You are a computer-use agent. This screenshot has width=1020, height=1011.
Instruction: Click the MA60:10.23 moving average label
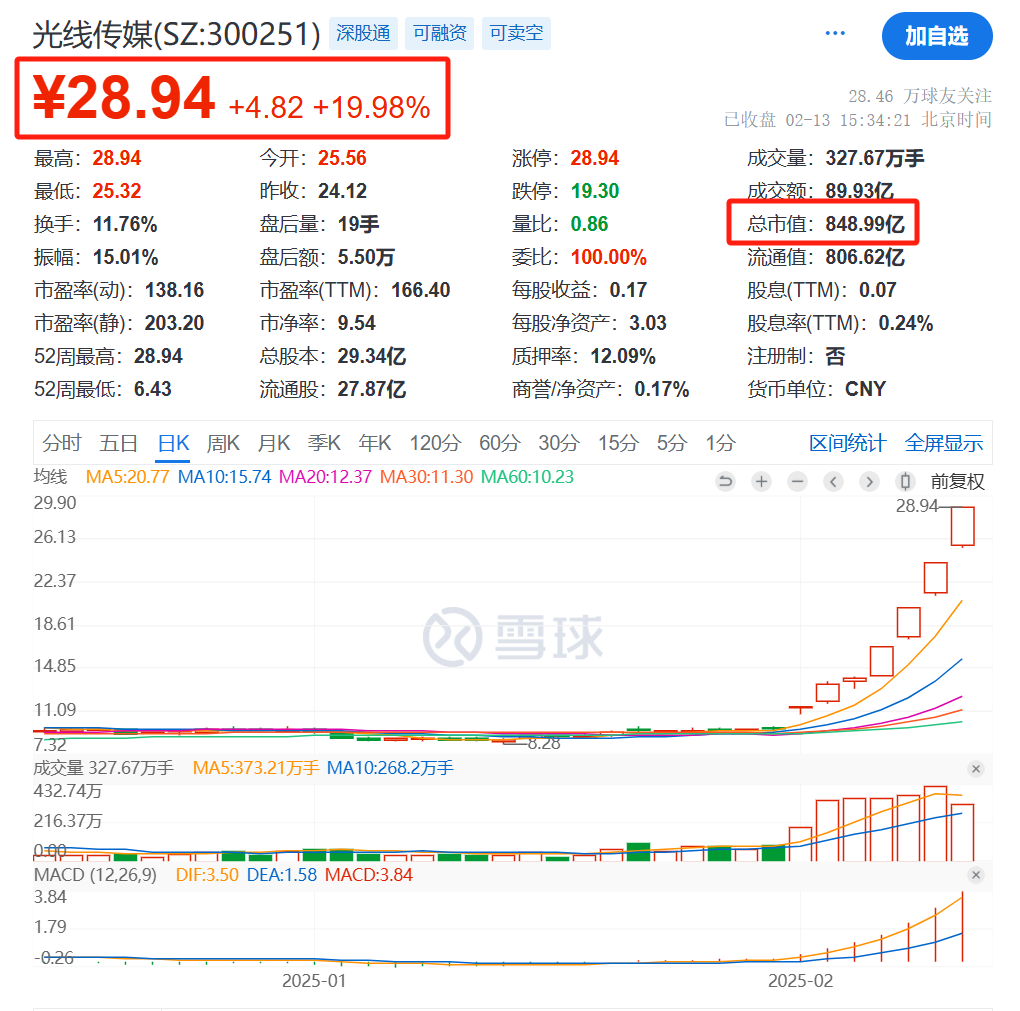tap(528, 477)
